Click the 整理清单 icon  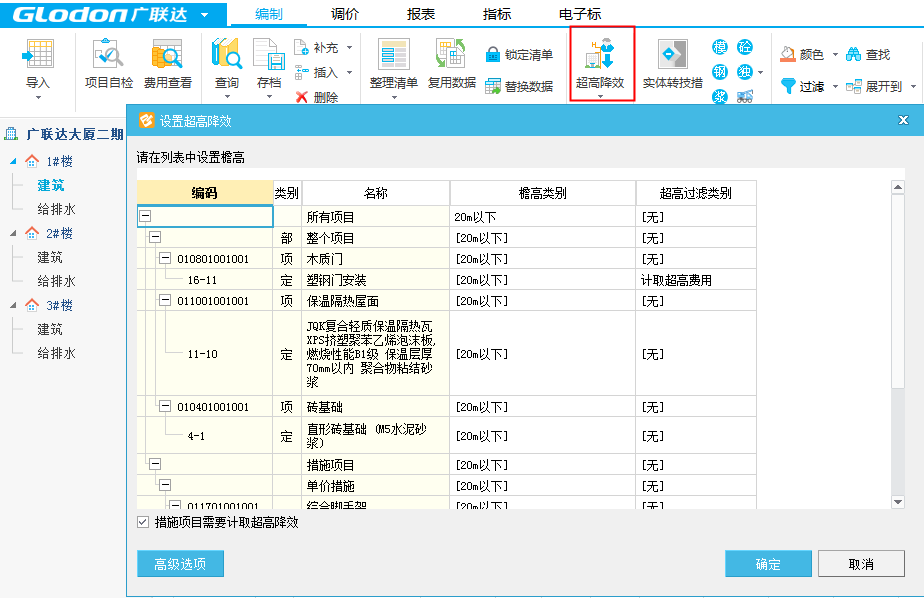click(393, 58)
